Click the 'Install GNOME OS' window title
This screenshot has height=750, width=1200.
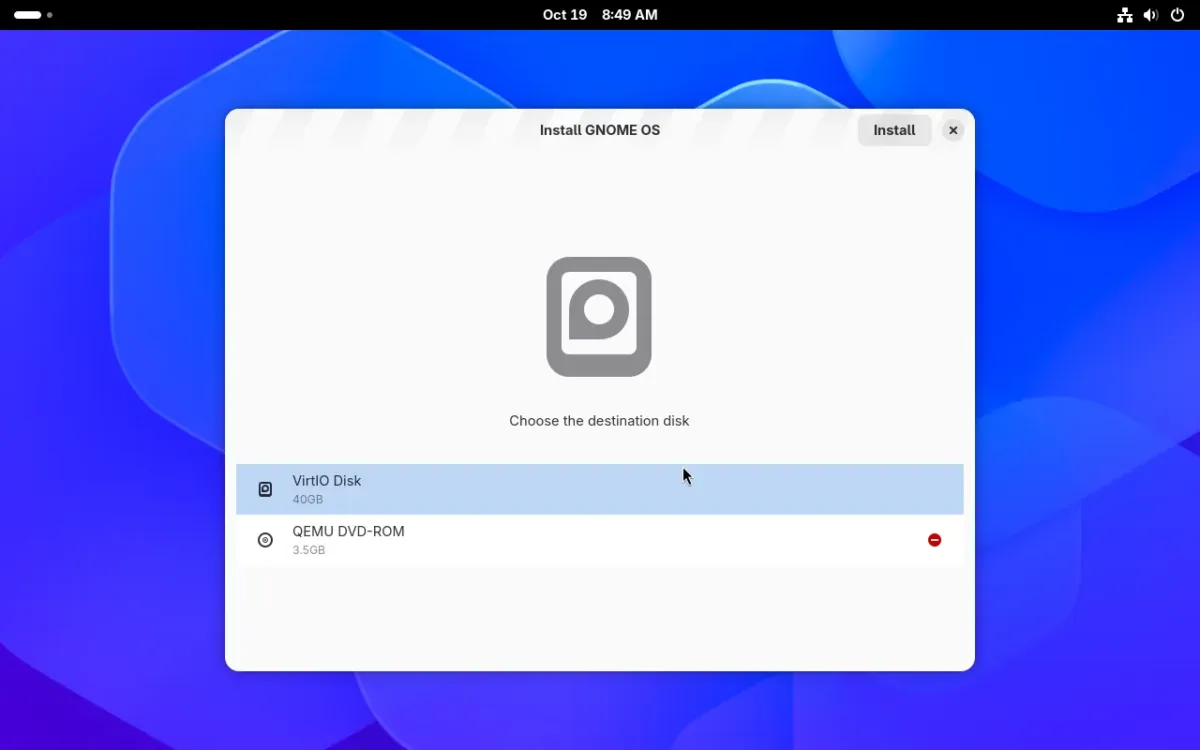600,130
